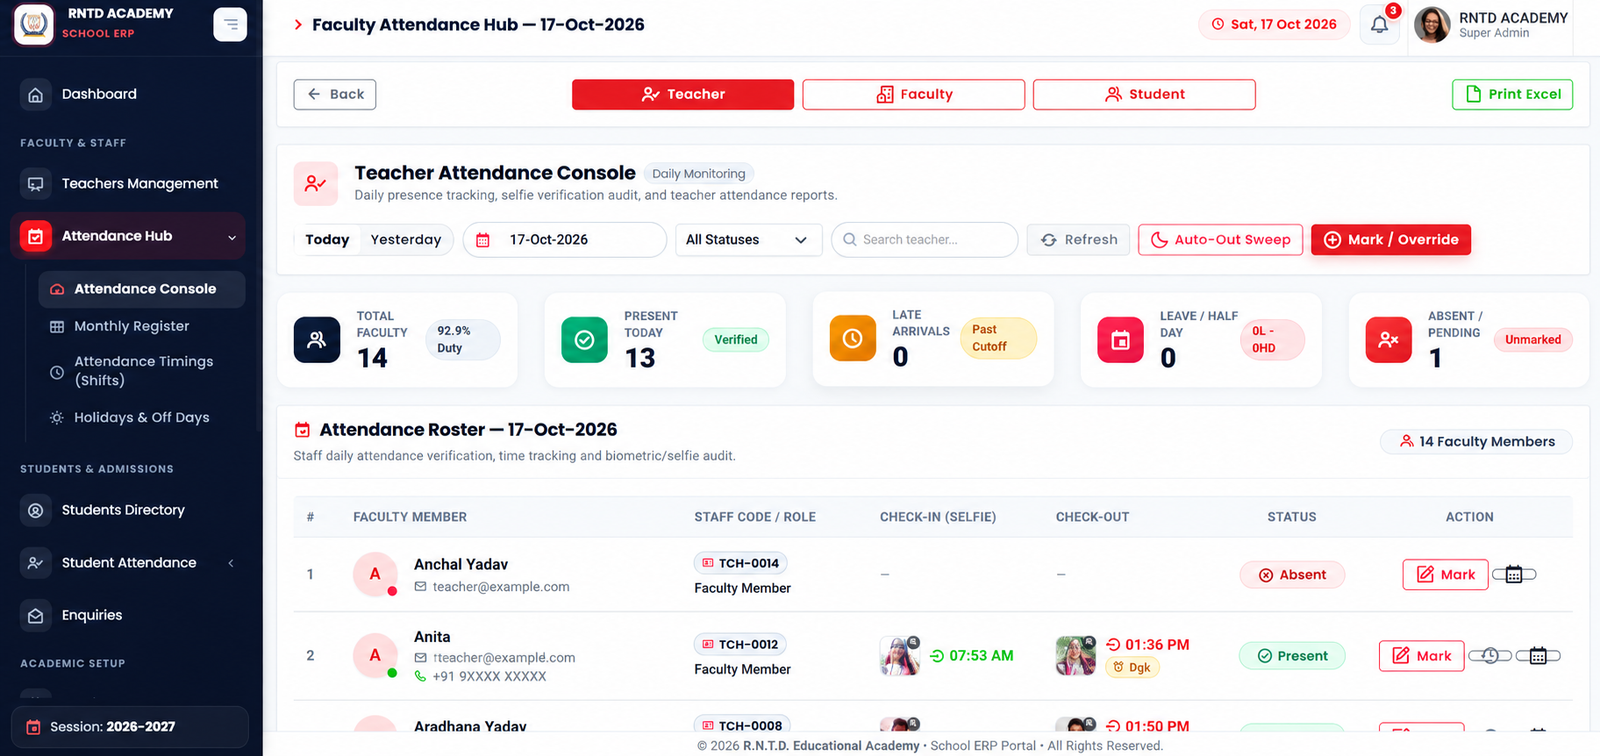
Task: Refresh the attendance list
Action: [1079, 240]
